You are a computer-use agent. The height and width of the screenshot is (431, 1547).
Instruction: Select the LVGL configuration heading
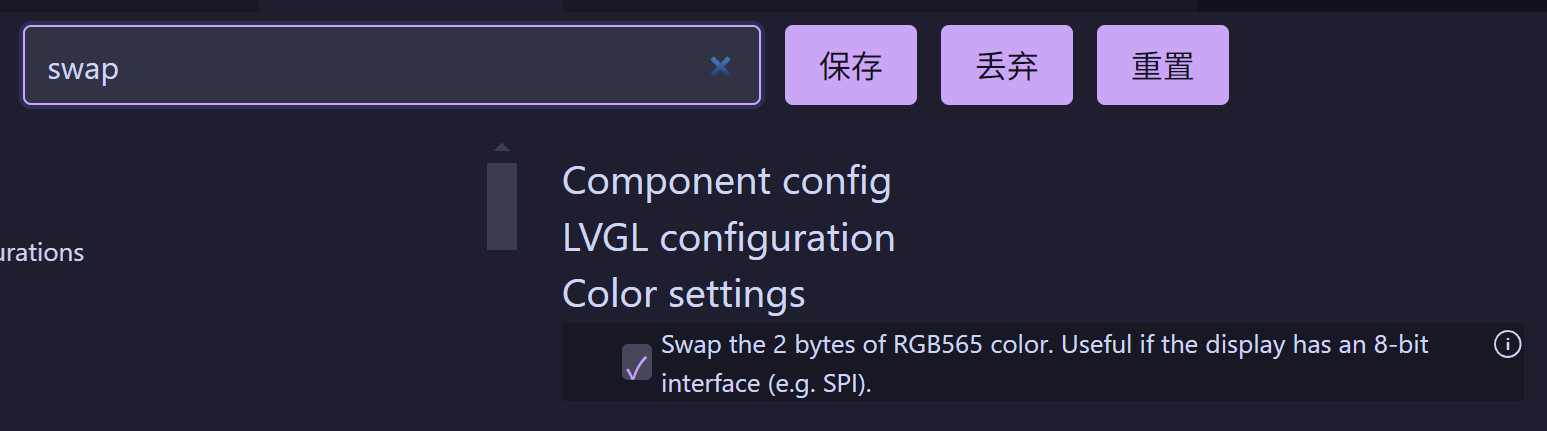coord(728,238)
